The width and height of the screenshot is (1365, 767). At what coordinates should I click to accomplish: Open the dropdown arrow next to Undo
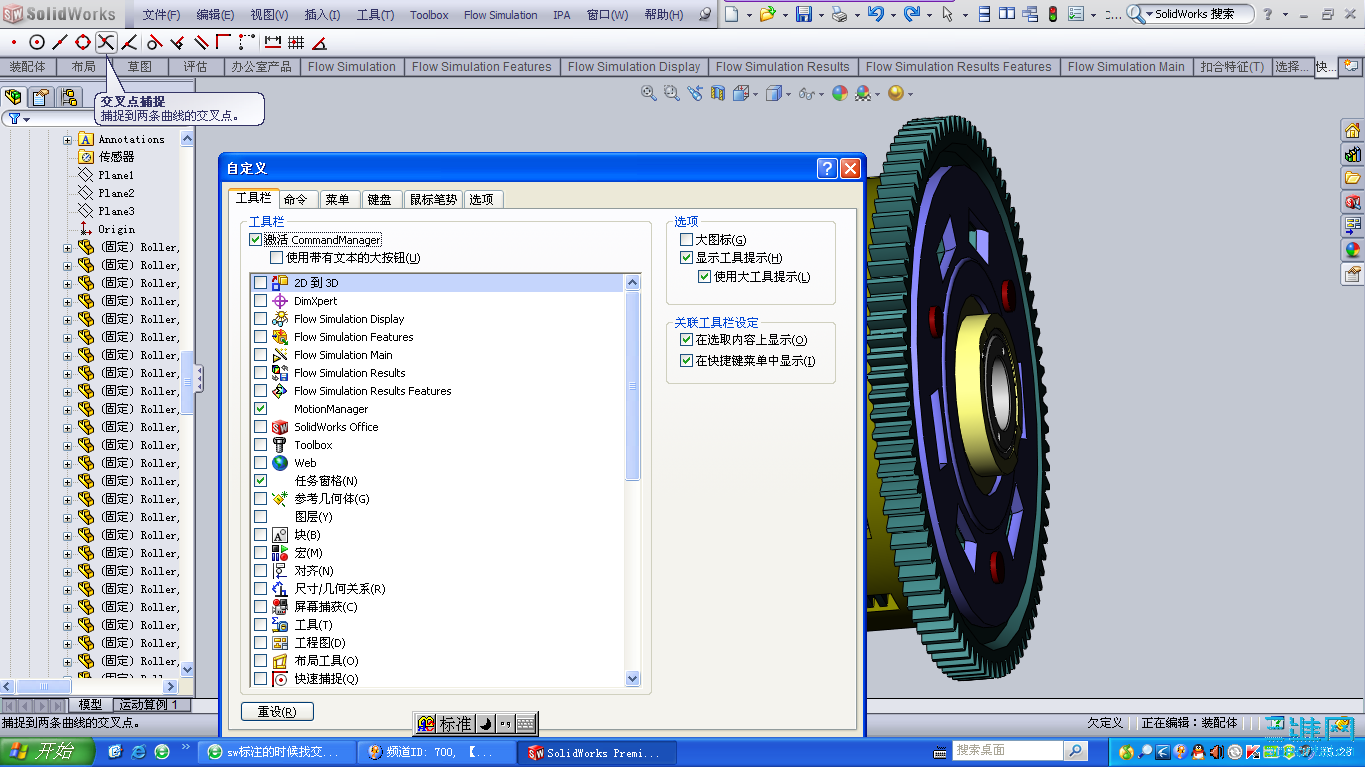[x=892, y=15]
